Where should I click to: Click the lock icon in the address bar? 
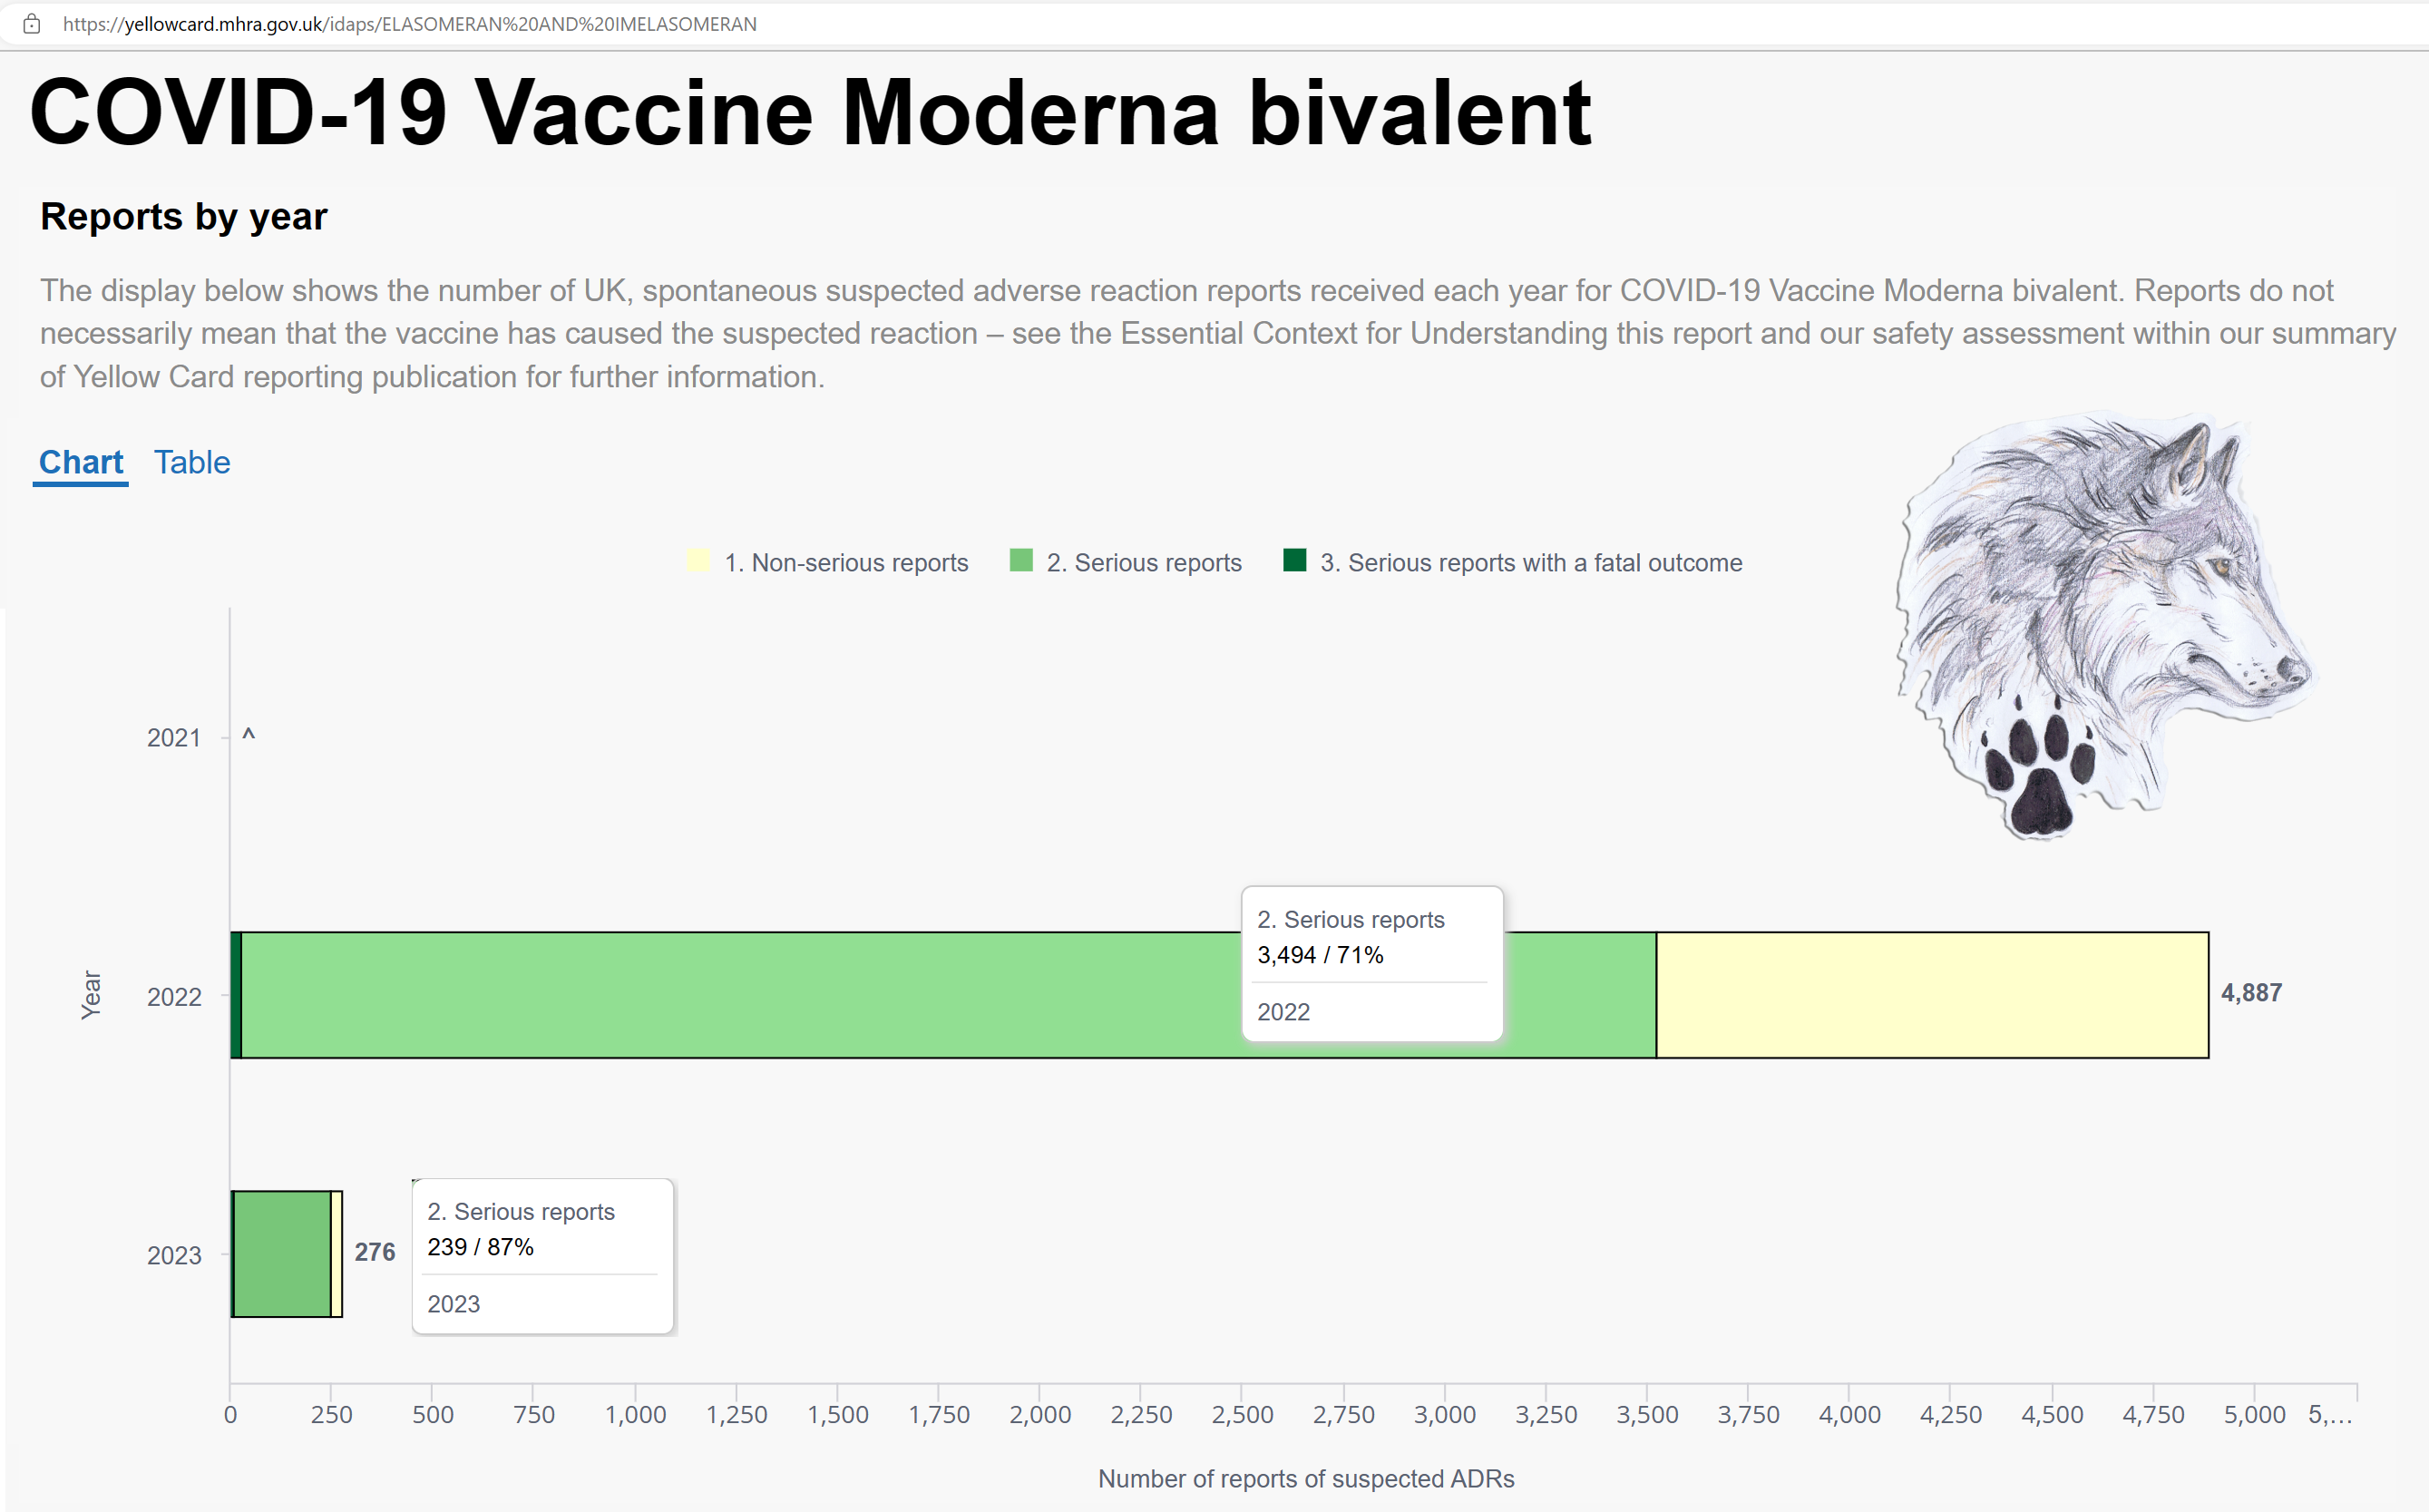[x=32, y=24]
